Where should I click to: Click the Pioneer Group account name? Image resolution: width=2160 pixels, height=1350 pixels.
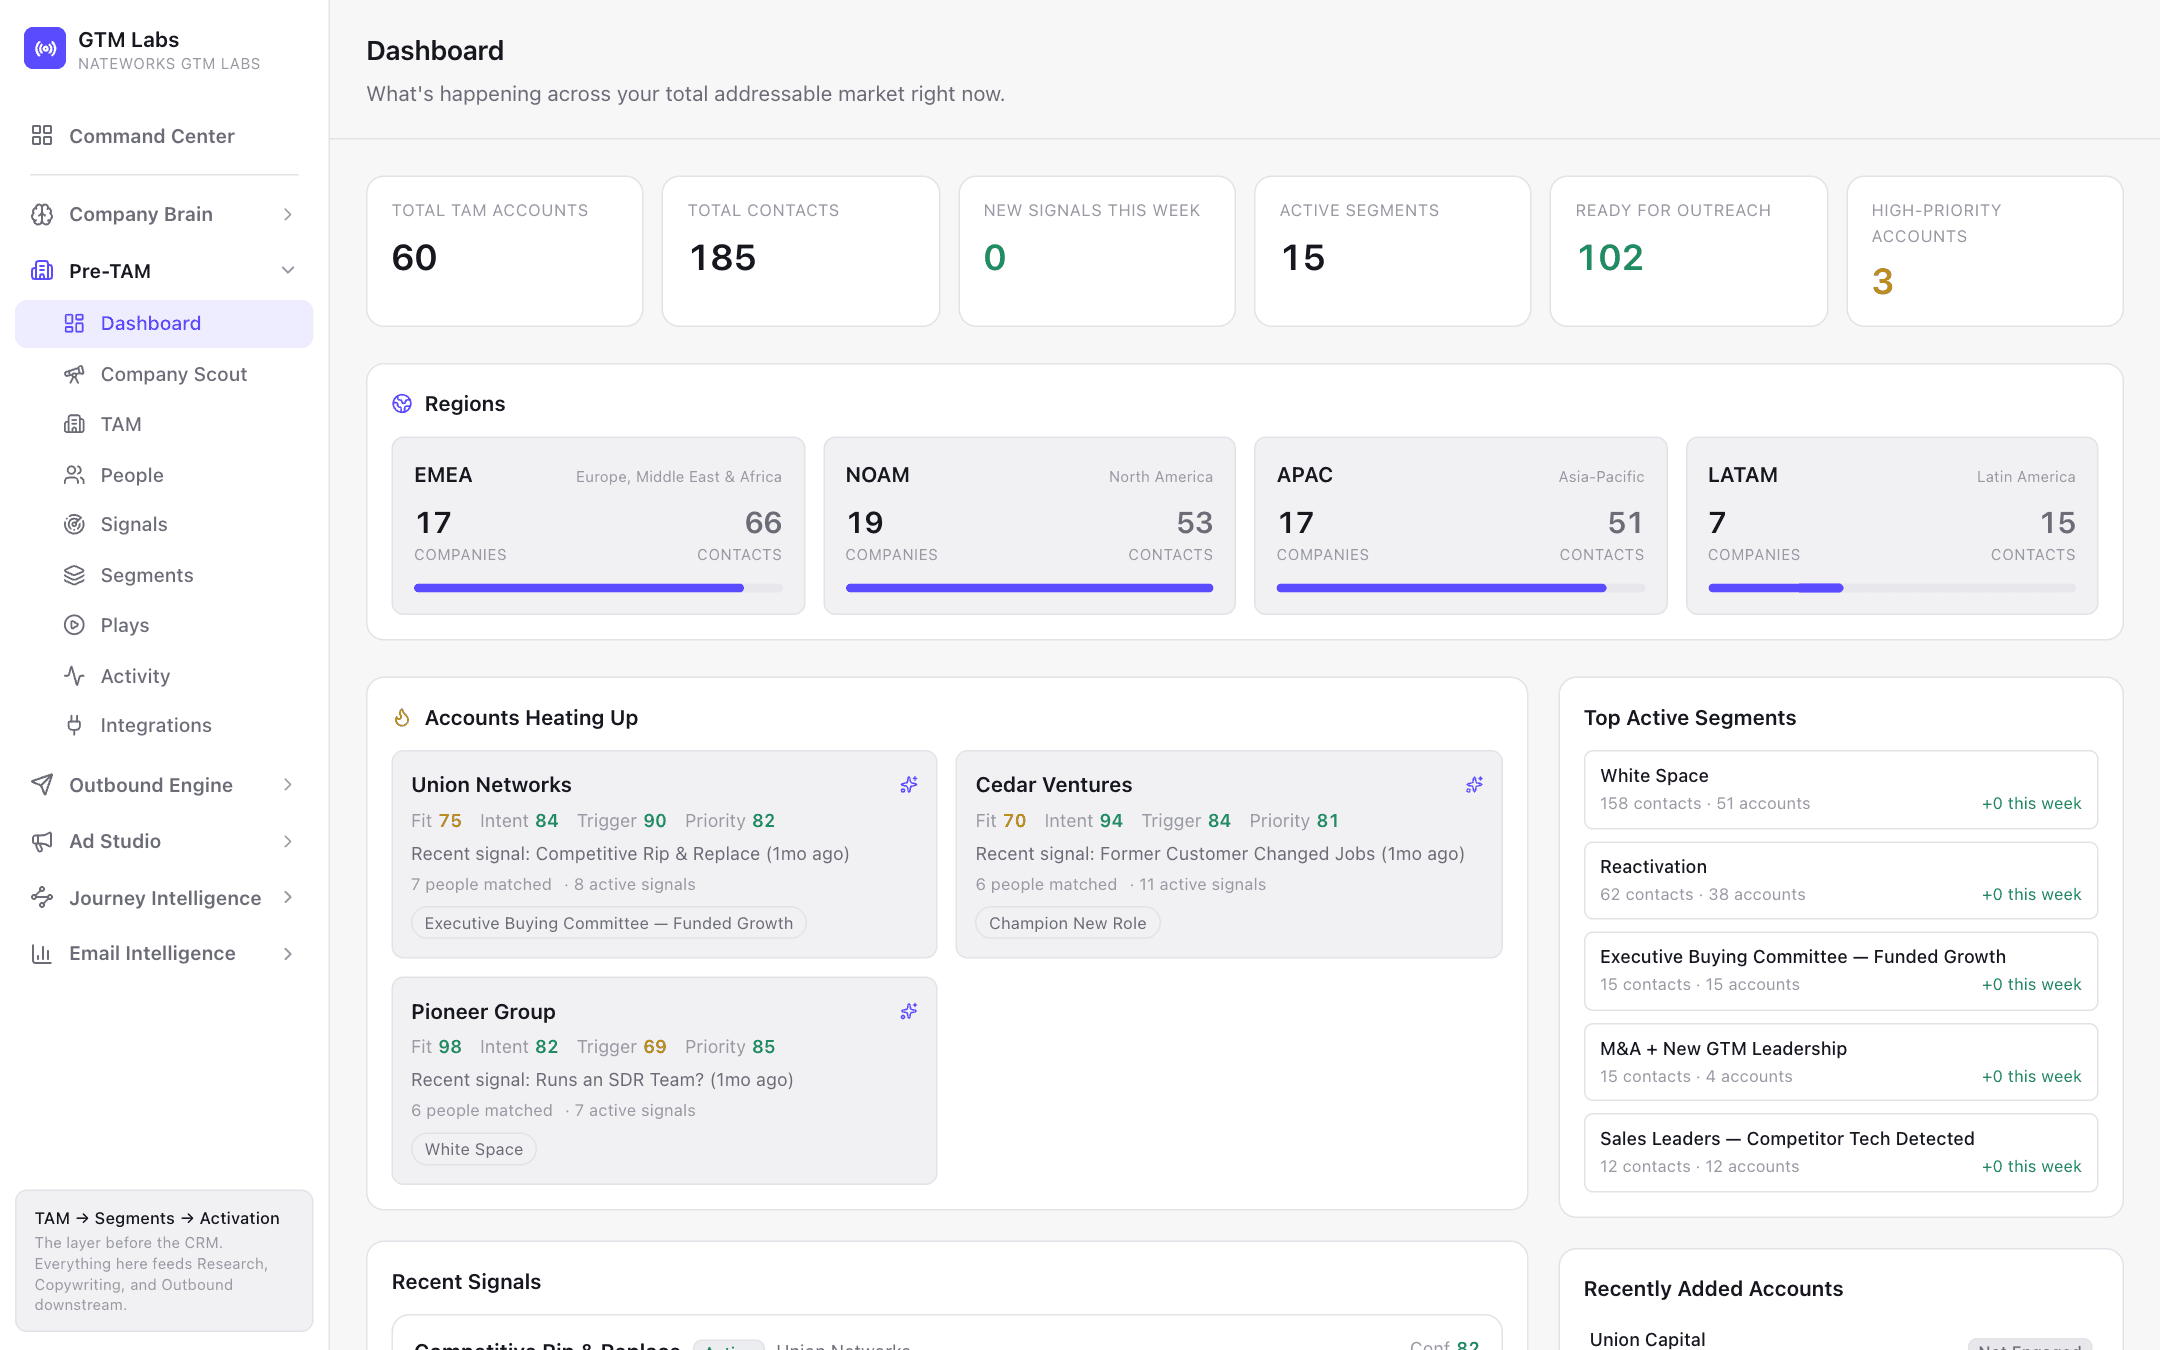(483, 1011)
